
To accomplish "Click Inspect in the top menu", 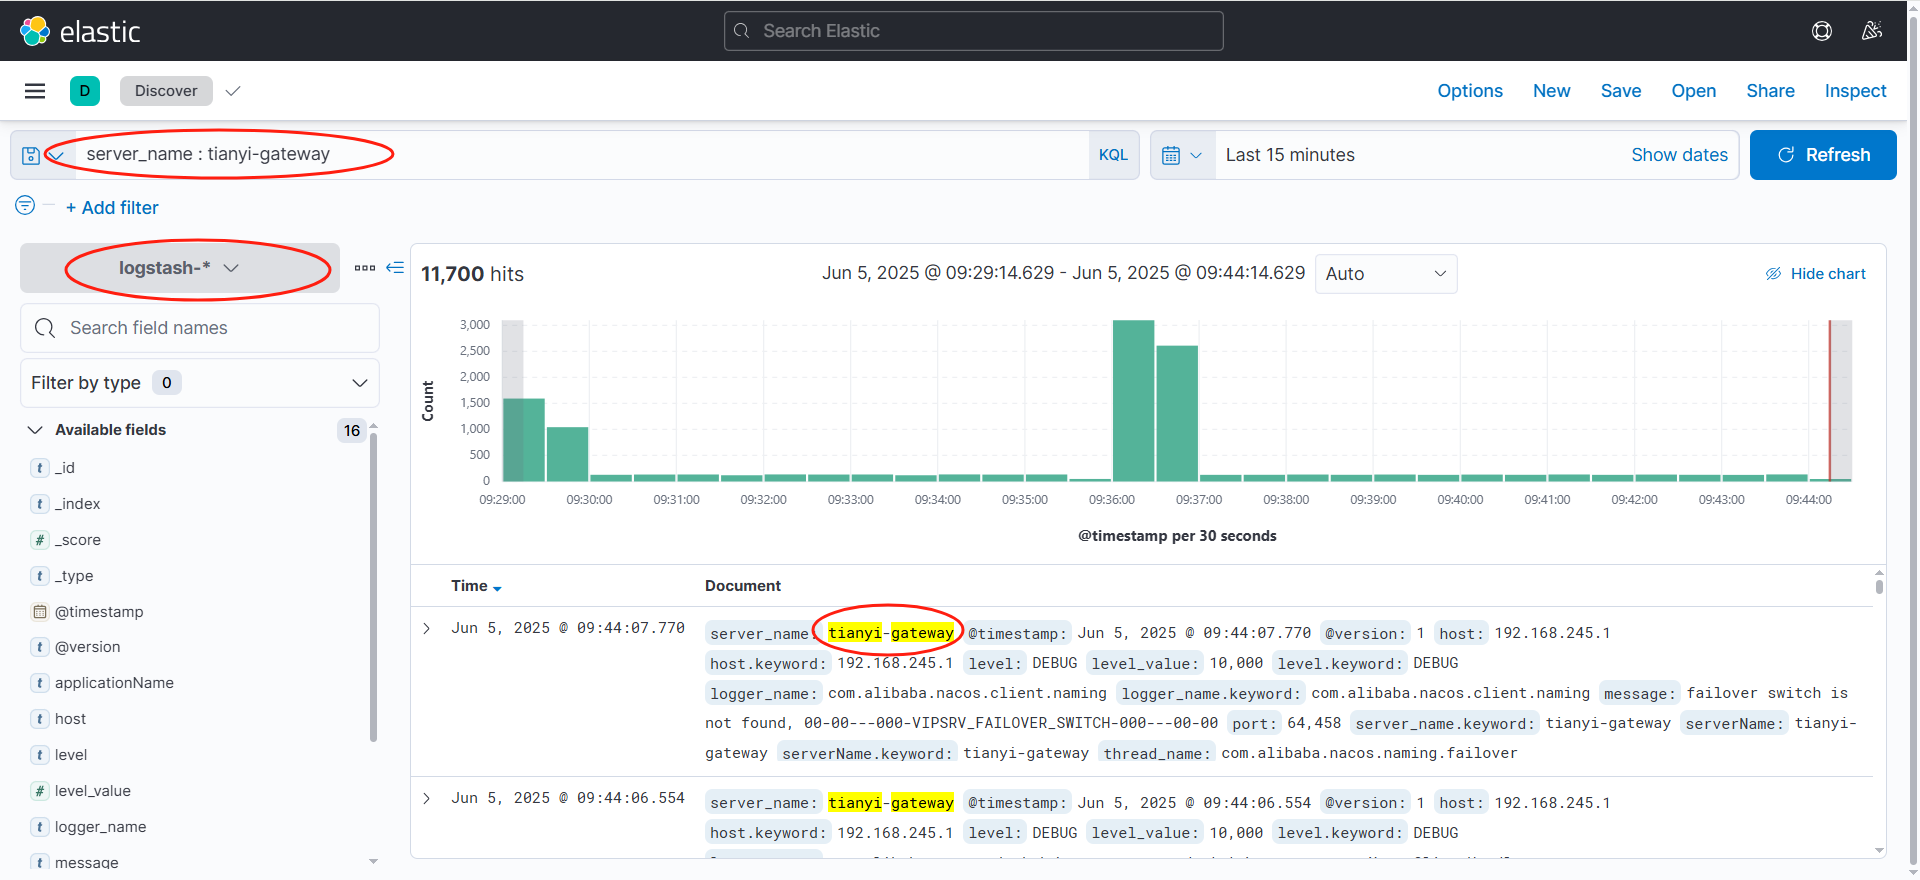I will pos(1856,91).
